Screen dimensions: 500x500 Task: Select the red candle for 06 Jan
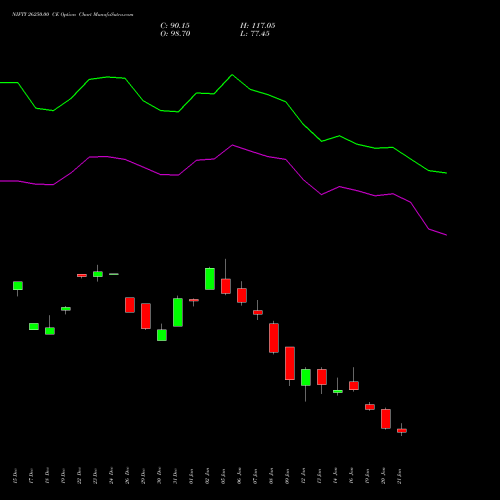(242, 295)
